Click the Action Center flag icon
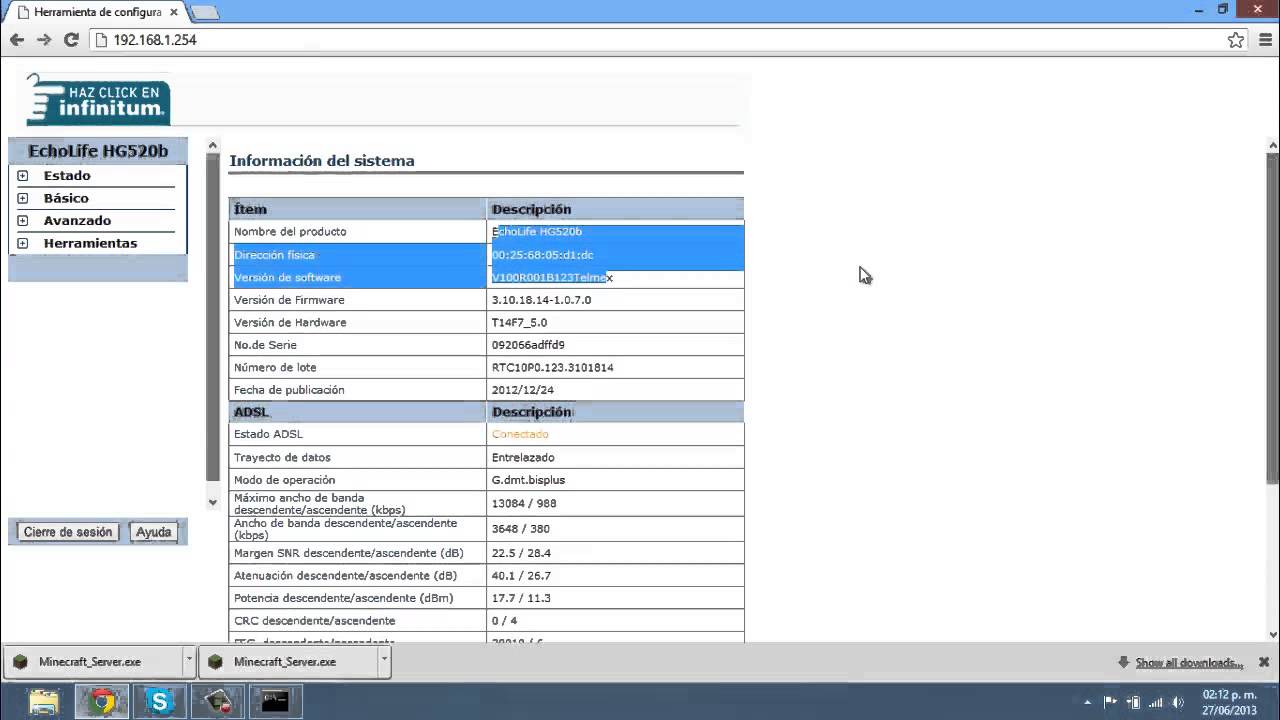This screenshot has width=1280, height=720. click(1110, 702)
